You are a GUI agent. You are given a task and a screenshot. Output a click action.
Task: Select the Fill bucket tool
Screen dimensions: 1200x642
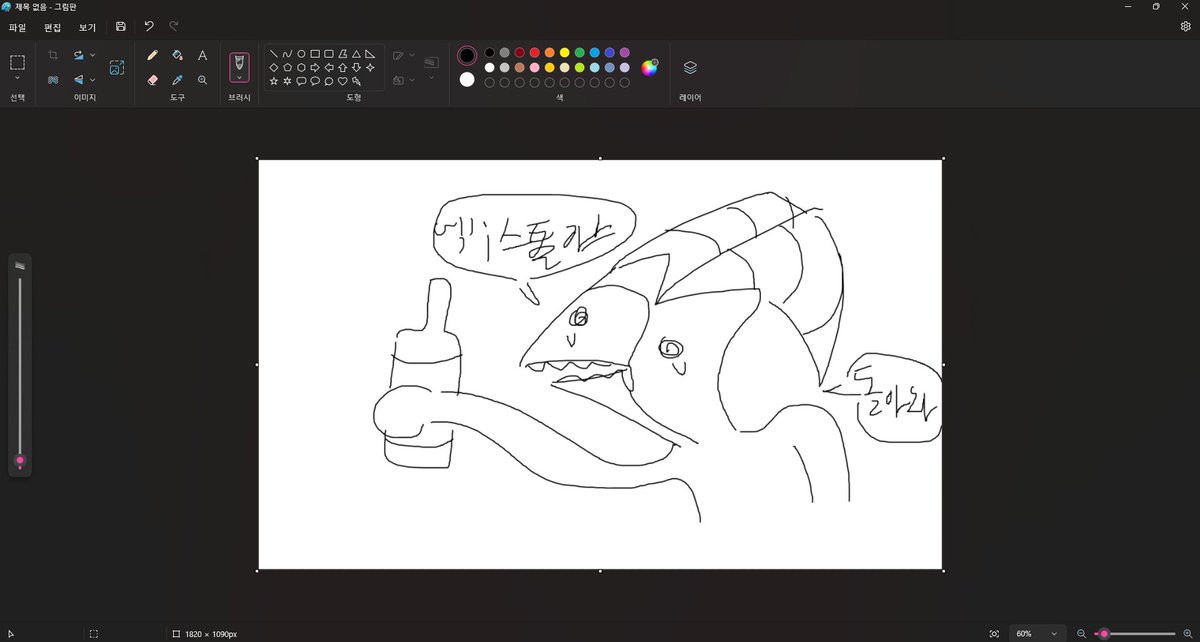(177, 56)
